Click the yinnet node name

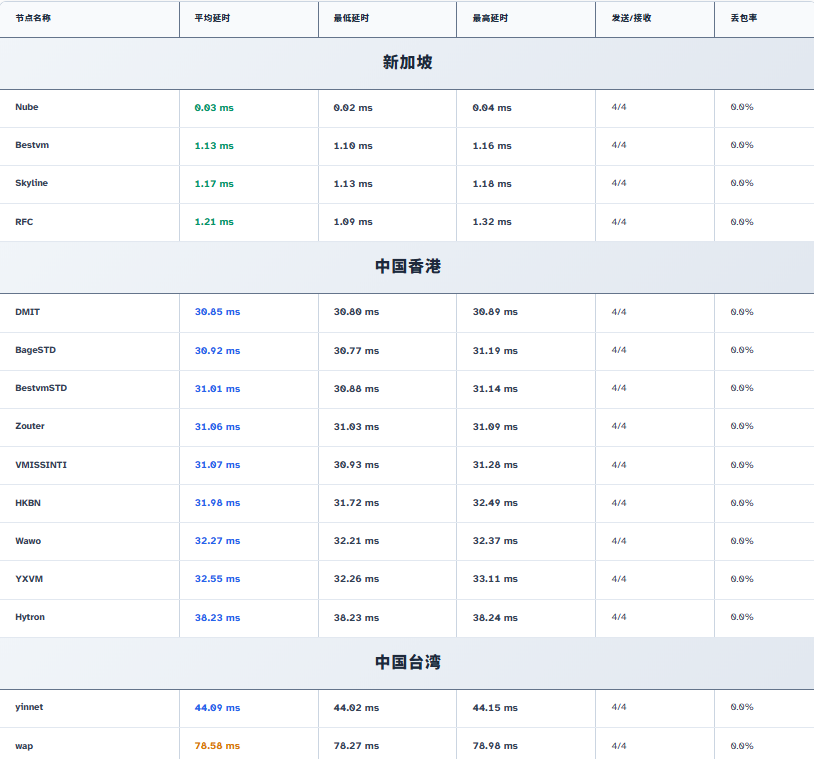pyautogui.click(x=29, y=707)
